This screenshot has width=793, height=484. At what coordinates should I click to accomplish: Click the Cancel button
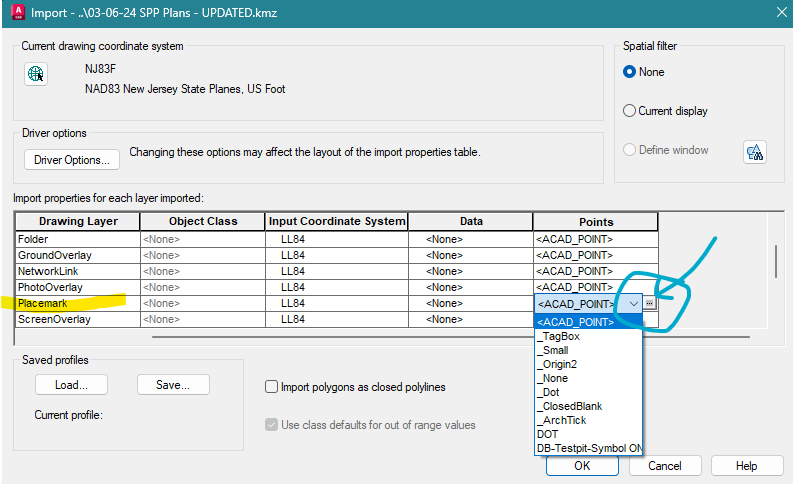tap(665, 466)
